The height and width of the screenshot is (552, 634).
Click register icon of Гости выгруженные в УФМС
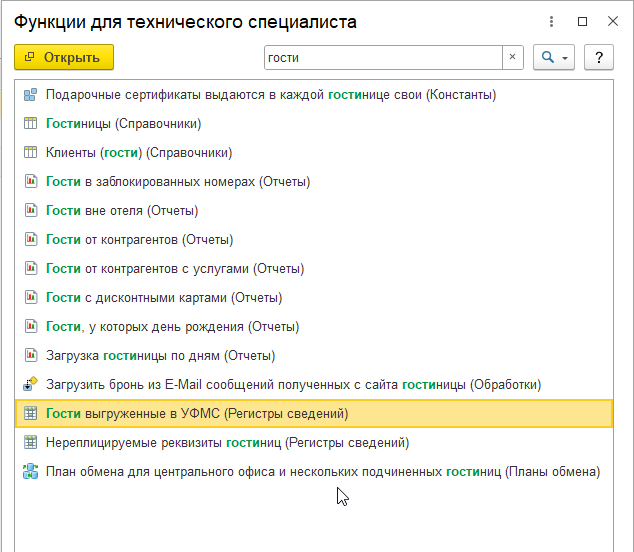(30, 413)
